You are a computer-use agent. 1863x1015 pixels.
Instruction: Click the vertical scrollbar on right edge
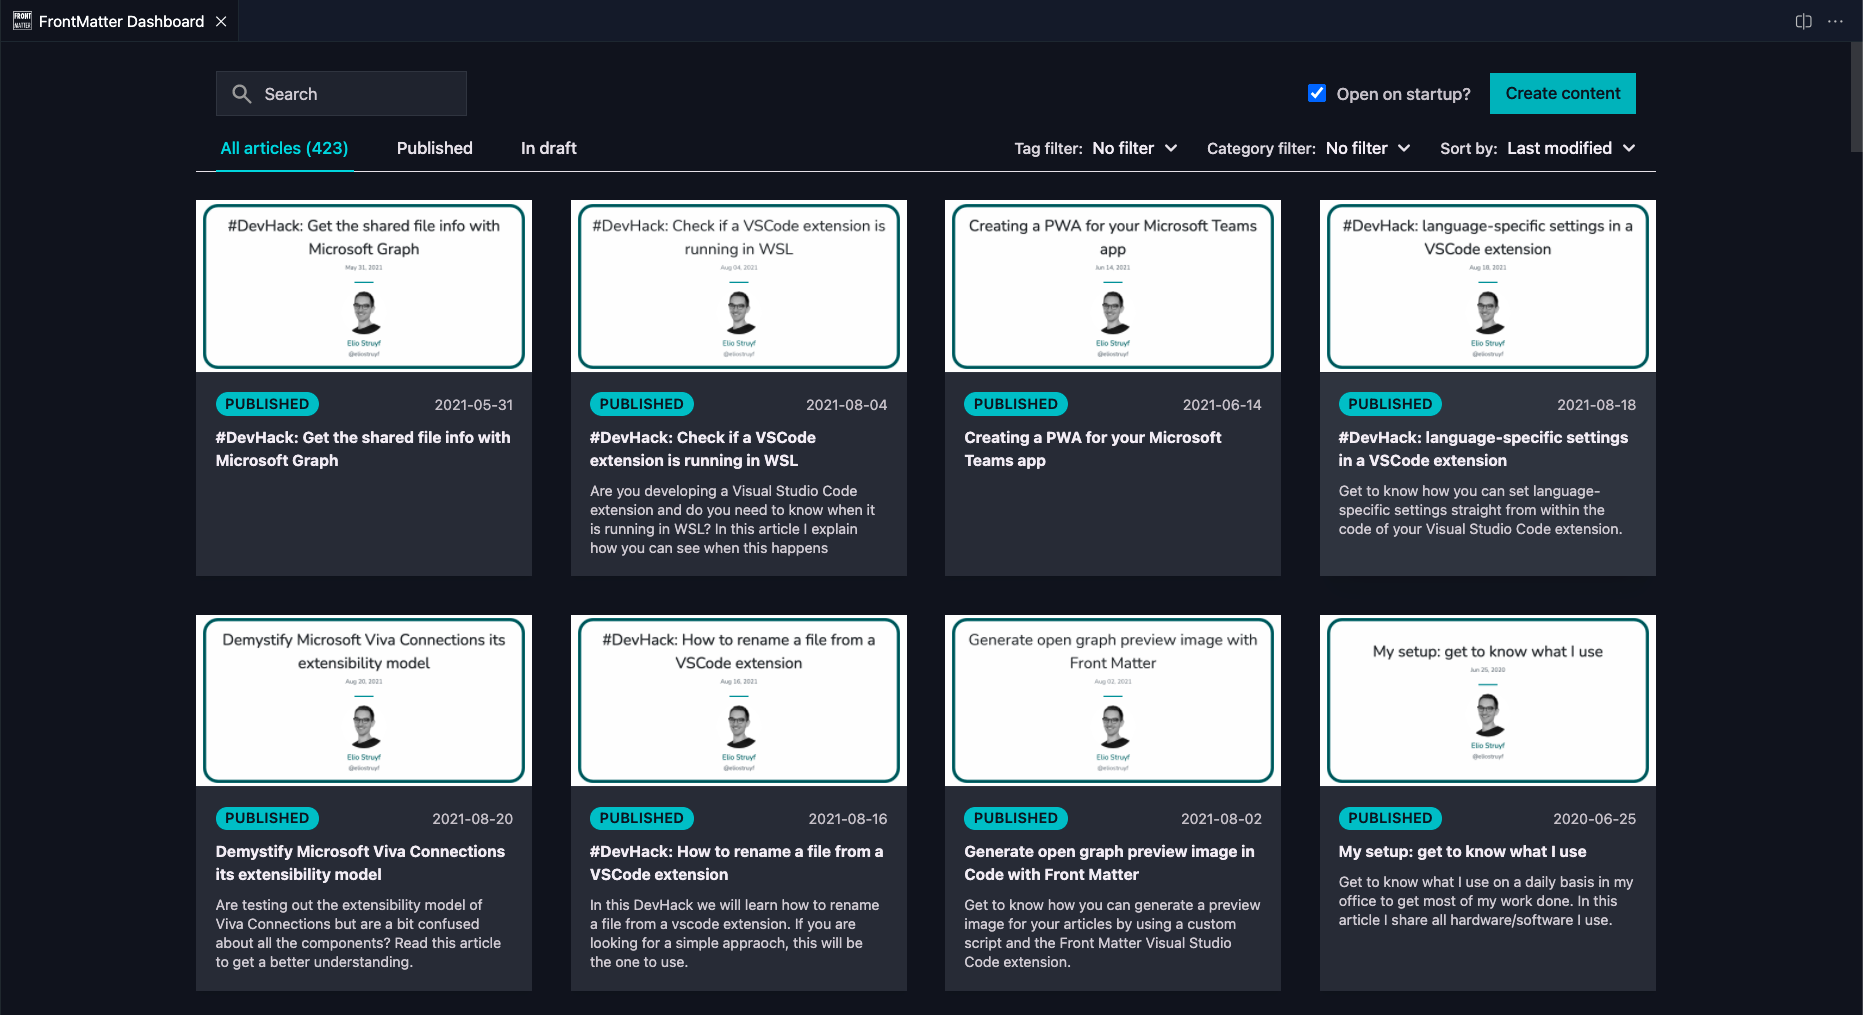pos(1856,100)
